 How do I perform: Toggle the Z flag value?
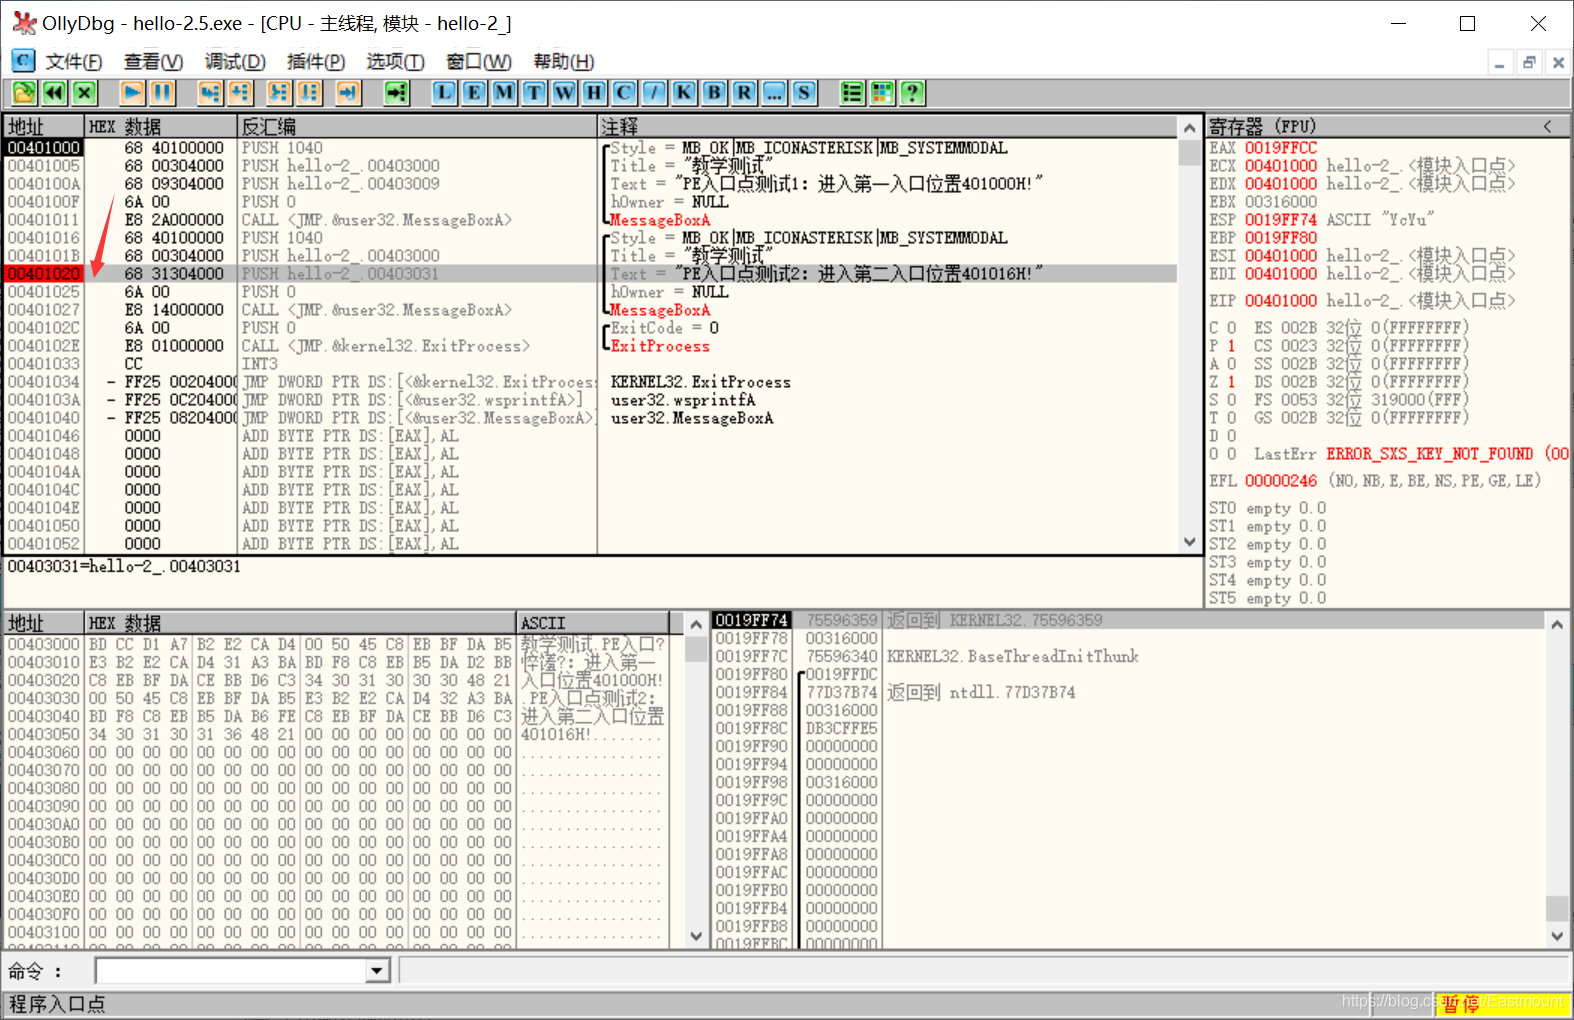[1231, 382]
